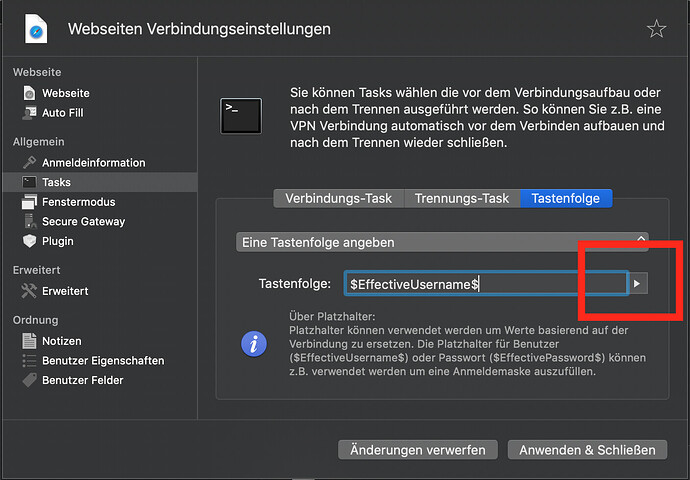
Task: Click the star favorite icon
Action: (656, 29)
